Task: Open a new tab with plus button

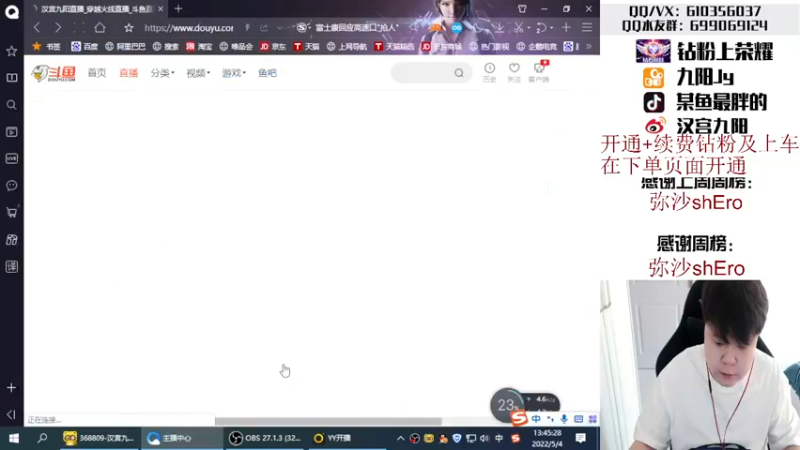Action: pyautogui.click(x=178, y=9)
